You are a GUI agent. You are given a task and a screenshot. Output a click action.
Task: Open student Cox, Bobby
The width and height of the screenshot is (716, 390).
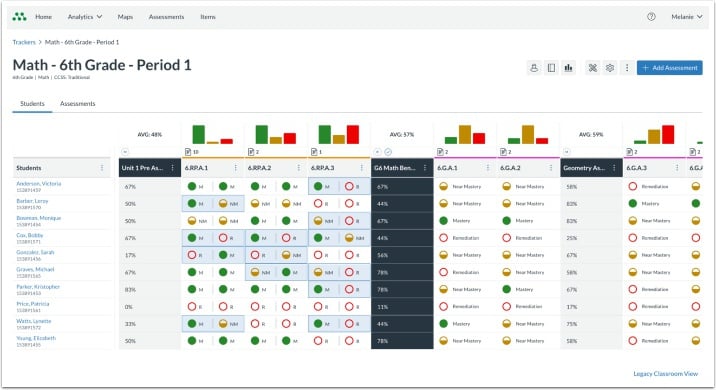(29, 235)
